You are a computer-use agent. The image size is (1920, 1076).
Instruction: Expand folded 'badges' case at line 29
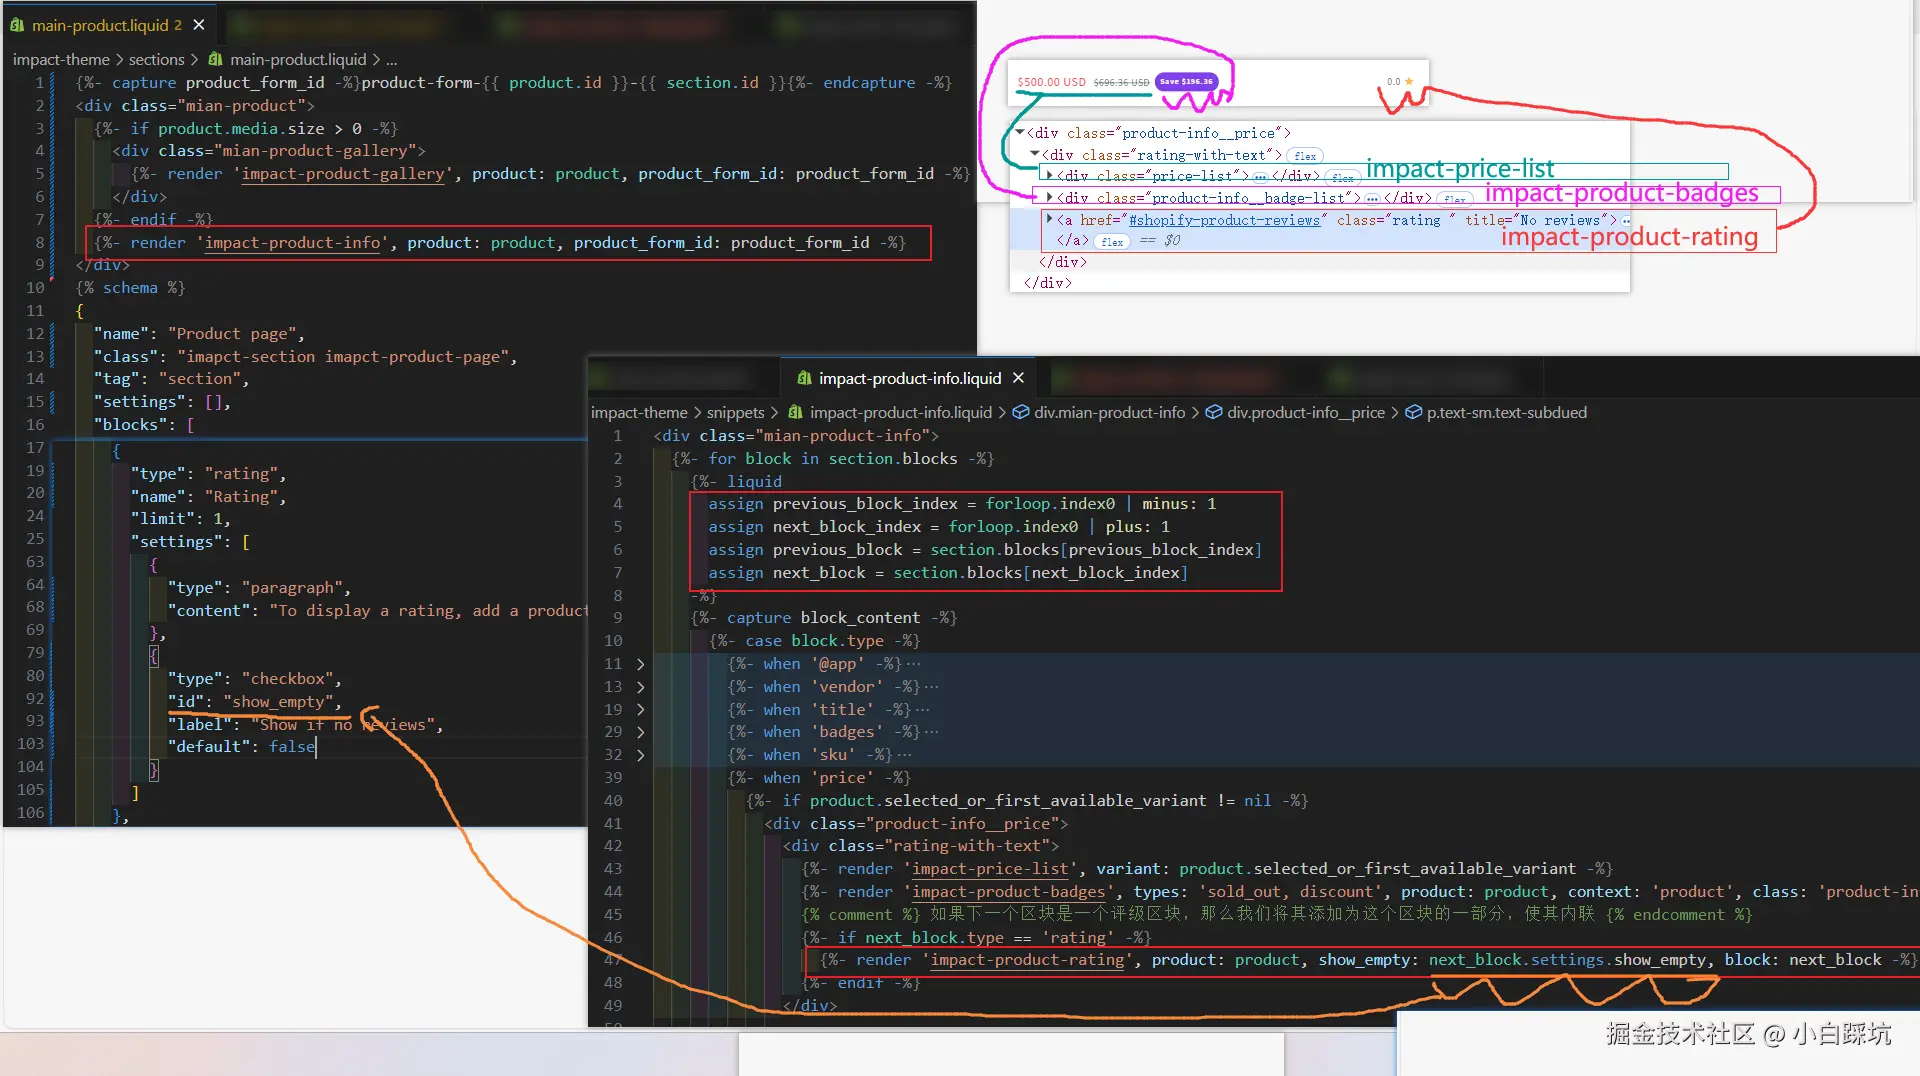click(640, 732)
